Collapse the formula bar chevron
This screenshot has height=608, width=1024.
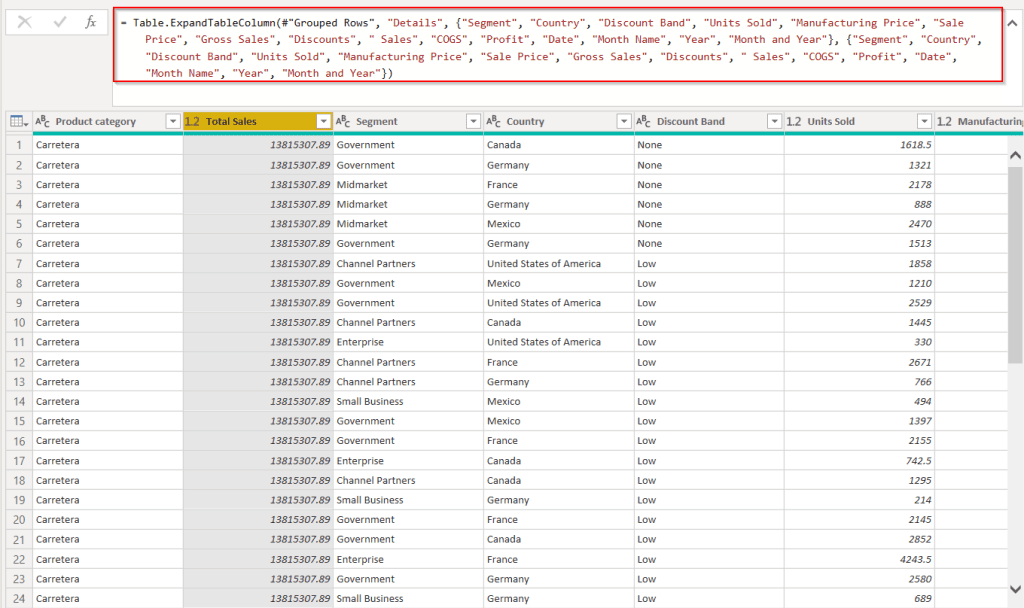coord(1012,23)
